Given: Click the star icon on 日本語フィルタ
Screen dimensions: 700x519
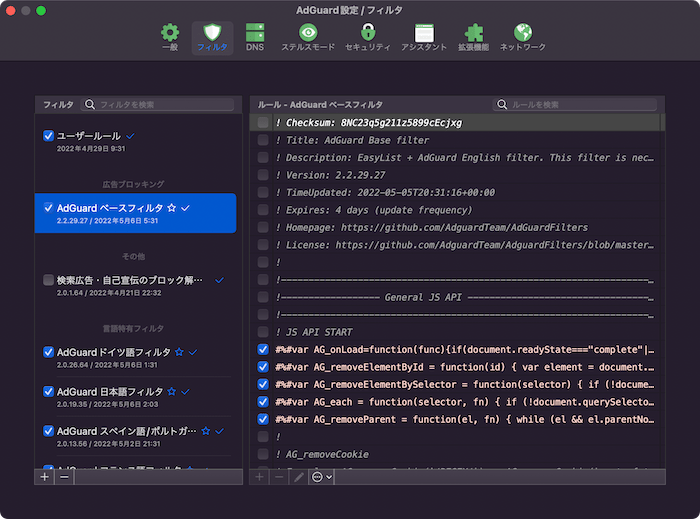Looking at the screenshot, I should pos(171,392).
